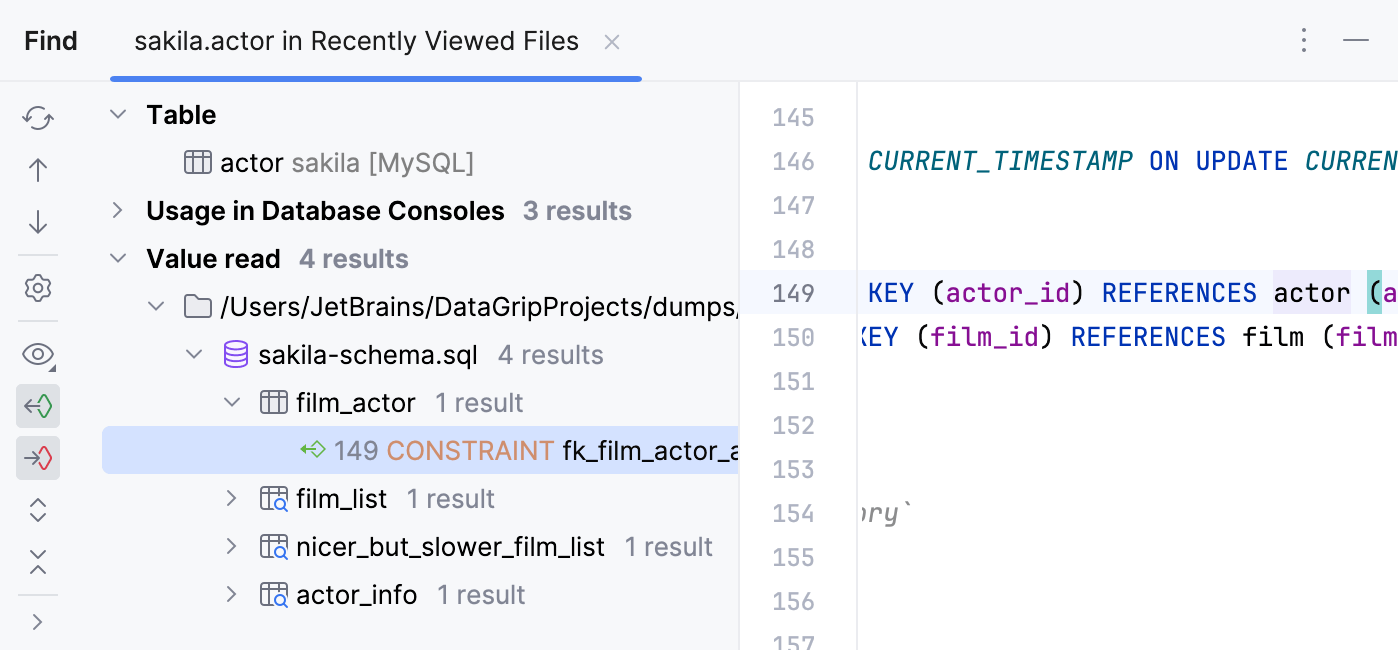Click the Collapse All icon
The height and width of the screenshot is (650, 1398).
pos(38,561)
